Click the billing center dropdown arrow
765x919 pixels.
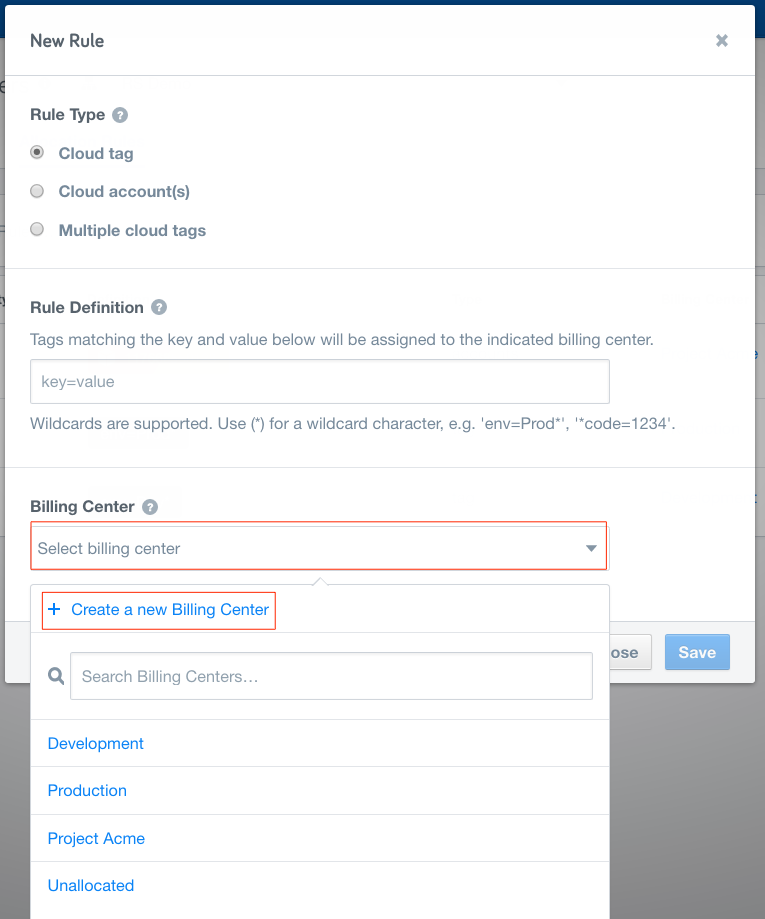(x=591, y=549)
